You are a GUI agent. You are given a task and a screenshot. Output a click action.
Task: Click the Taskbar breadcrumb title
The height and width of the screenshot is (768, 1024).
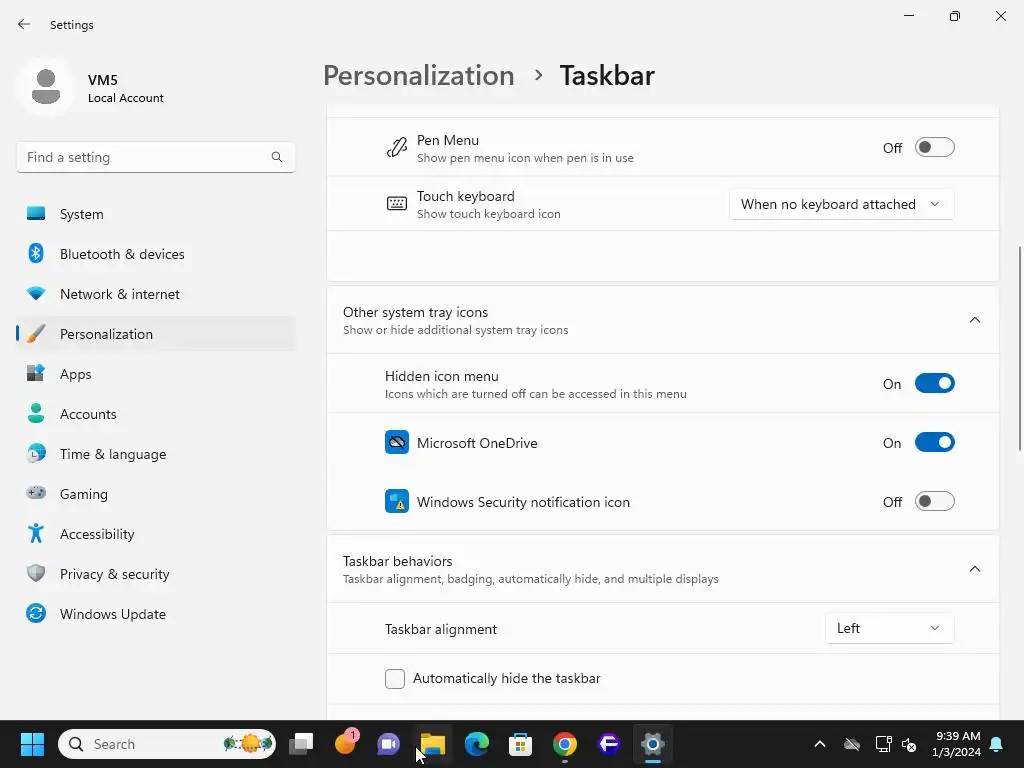click(607, 76)
